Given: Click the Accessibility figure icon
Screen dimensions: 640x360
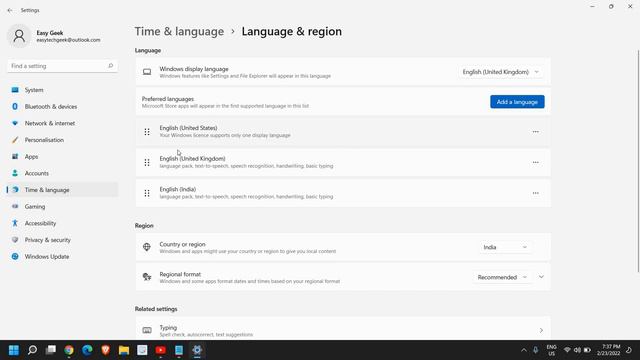Looking at the screenshot, I should pyautogui.click(x=15, y=223).
